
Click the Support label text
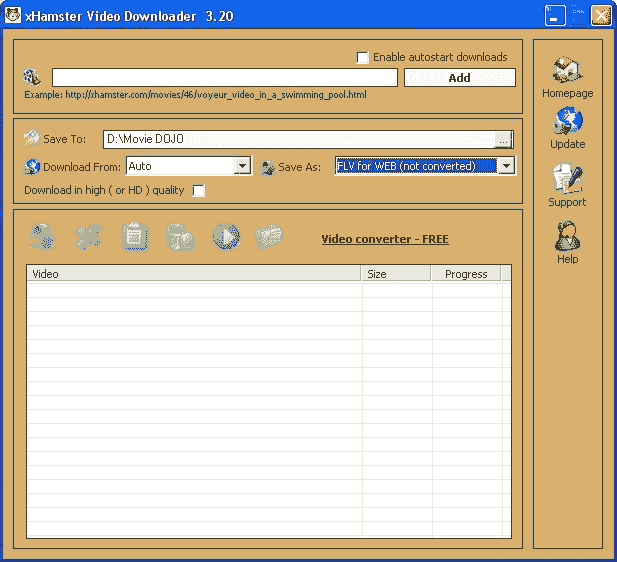(x=567, y=202)
